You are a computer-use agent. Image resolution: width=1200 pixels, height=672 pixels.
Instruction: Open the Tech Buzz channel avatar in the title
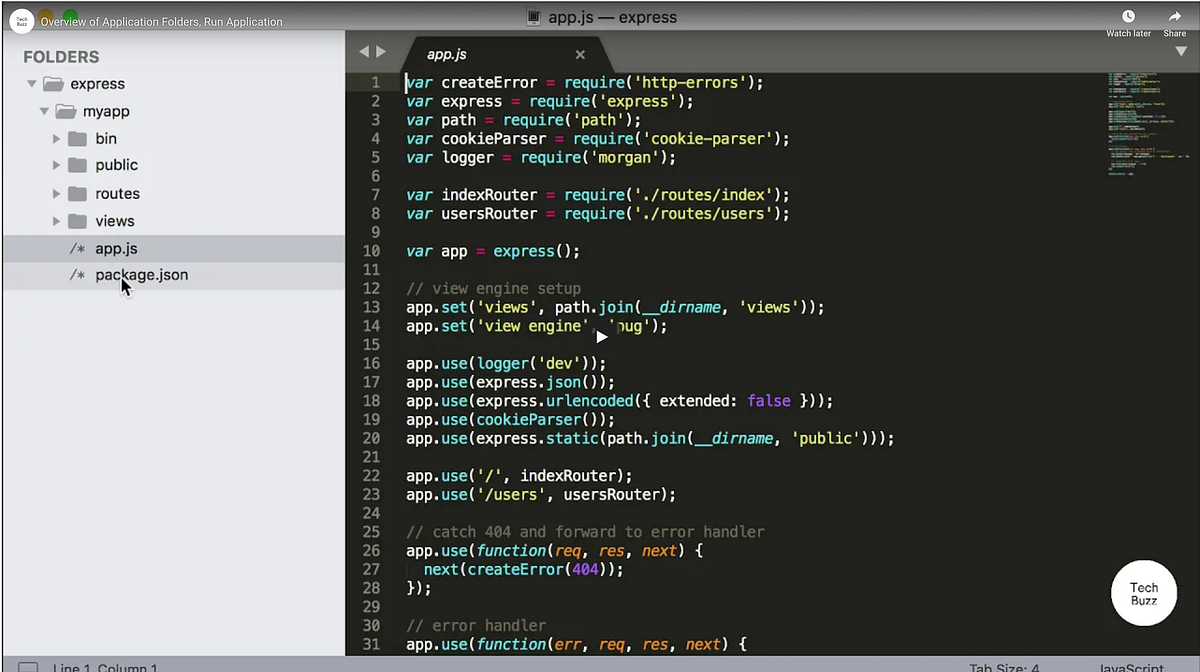click(x=22, y=21)
